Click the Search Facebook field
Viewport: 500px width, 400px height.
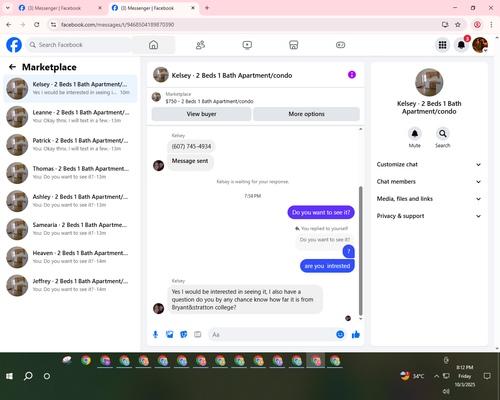click(x=79, y=45)
